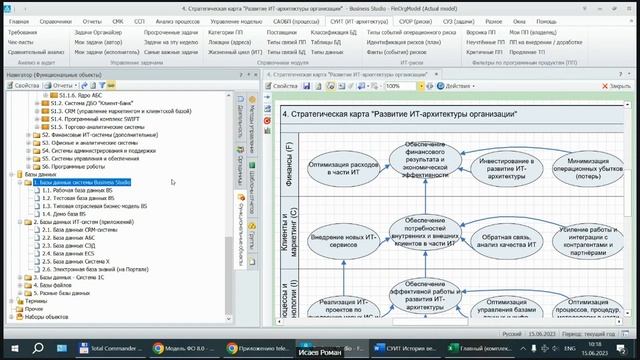Click the fit-to-window icon after zoom box
The width and height of the screenshot is (640, 360).
click(429, 86)
